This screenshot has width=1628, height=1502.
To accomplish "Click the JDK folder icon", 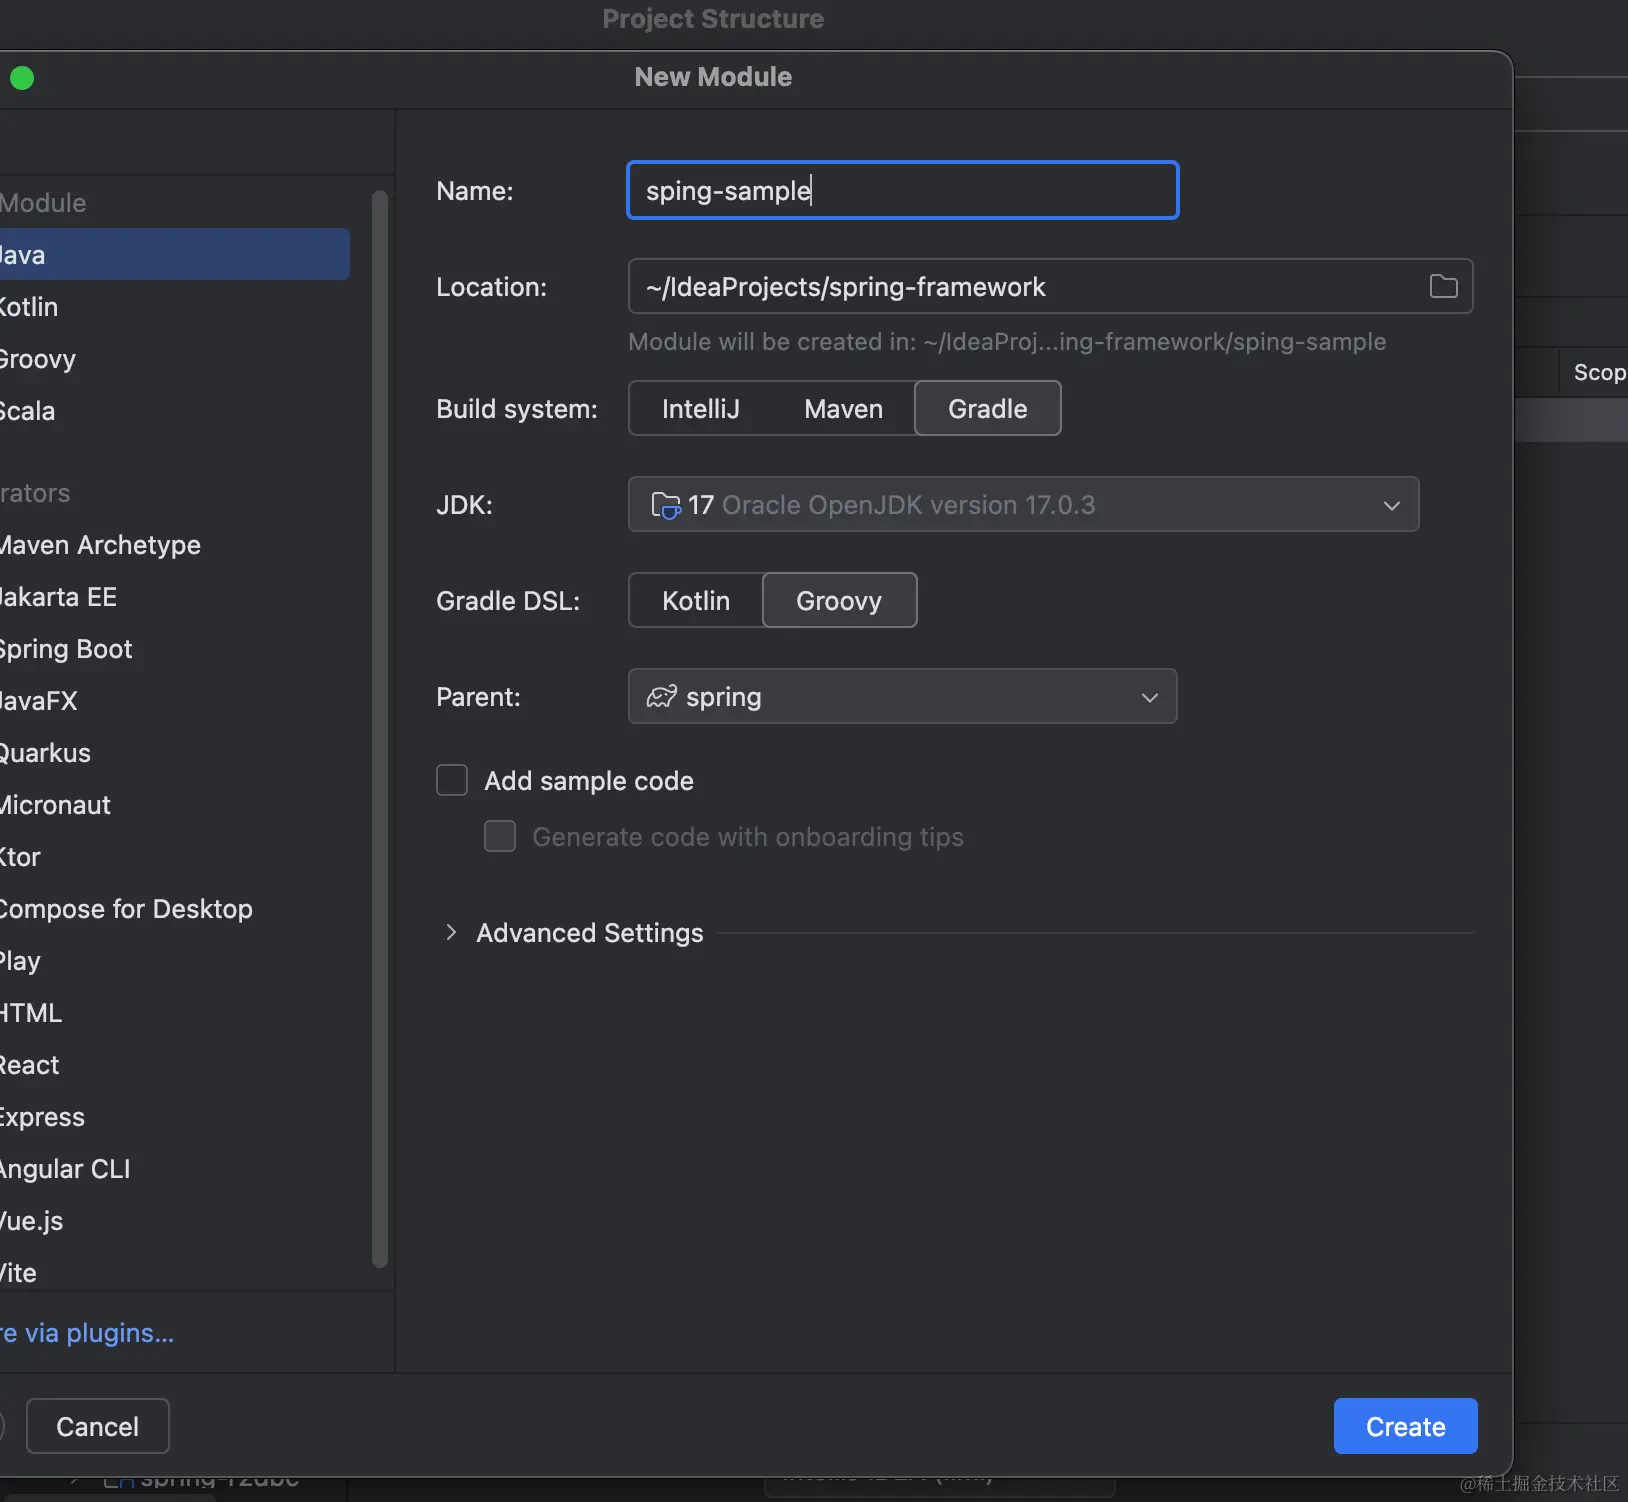I will coord(665,505).
